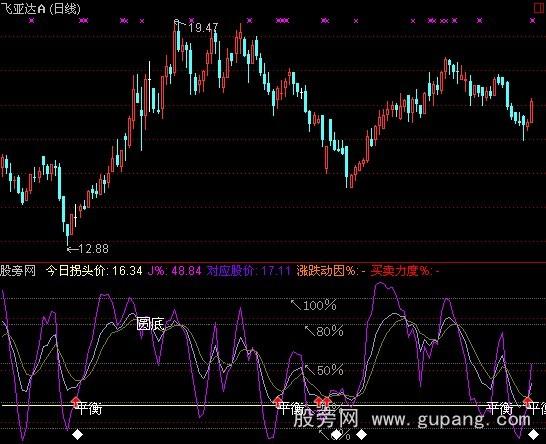Click the 圆底 pattern label
546x444 pixels.
(x=150, y=324)
